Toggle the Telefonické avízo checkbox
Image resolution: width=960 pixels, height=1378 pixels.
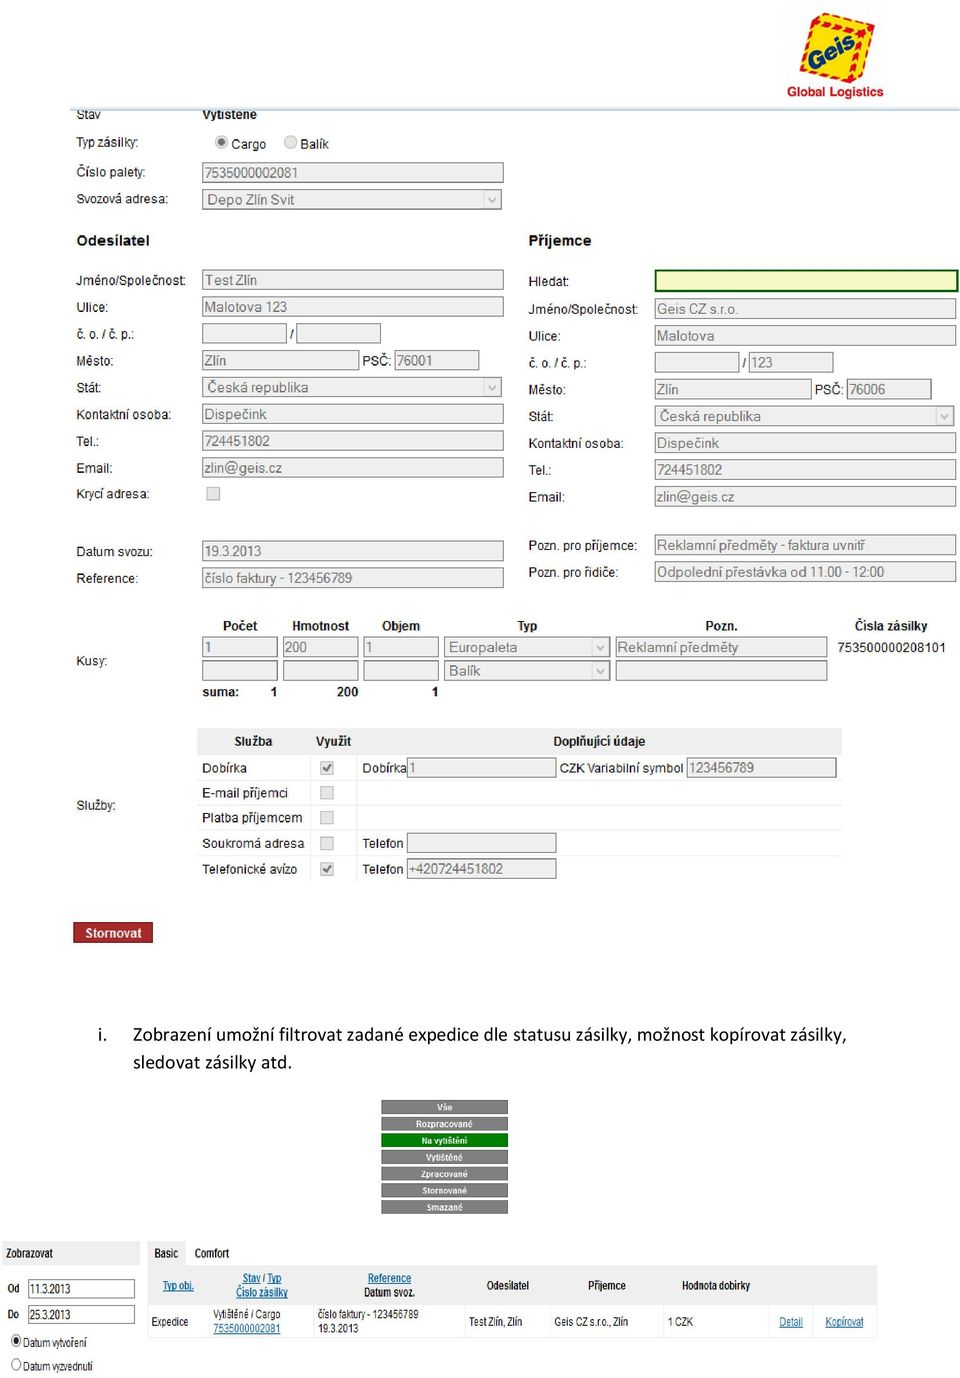(326, 869)
